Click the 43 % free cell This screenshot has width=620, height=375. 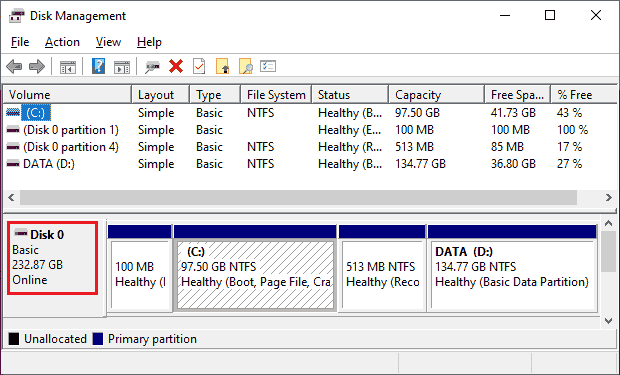[x=569, y=113]
